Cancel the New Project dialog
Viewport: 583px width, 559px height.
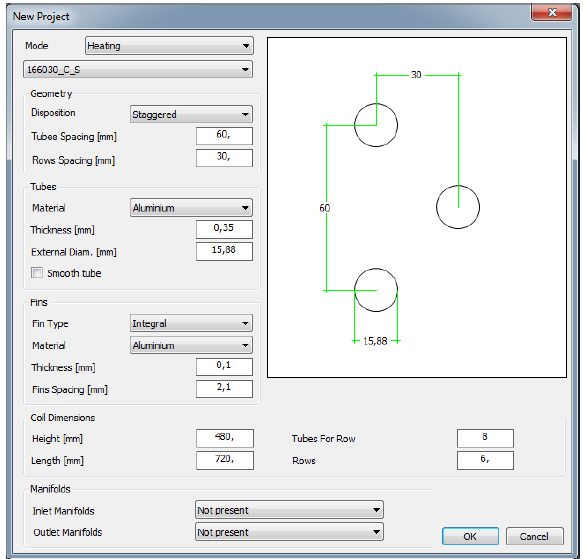click(x=534, y=536)
